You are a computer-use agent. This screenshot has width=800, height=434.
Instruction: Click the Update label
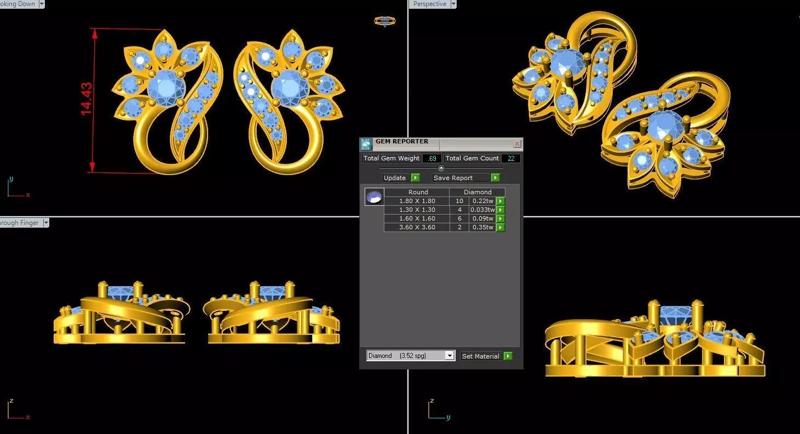[394, 177]
